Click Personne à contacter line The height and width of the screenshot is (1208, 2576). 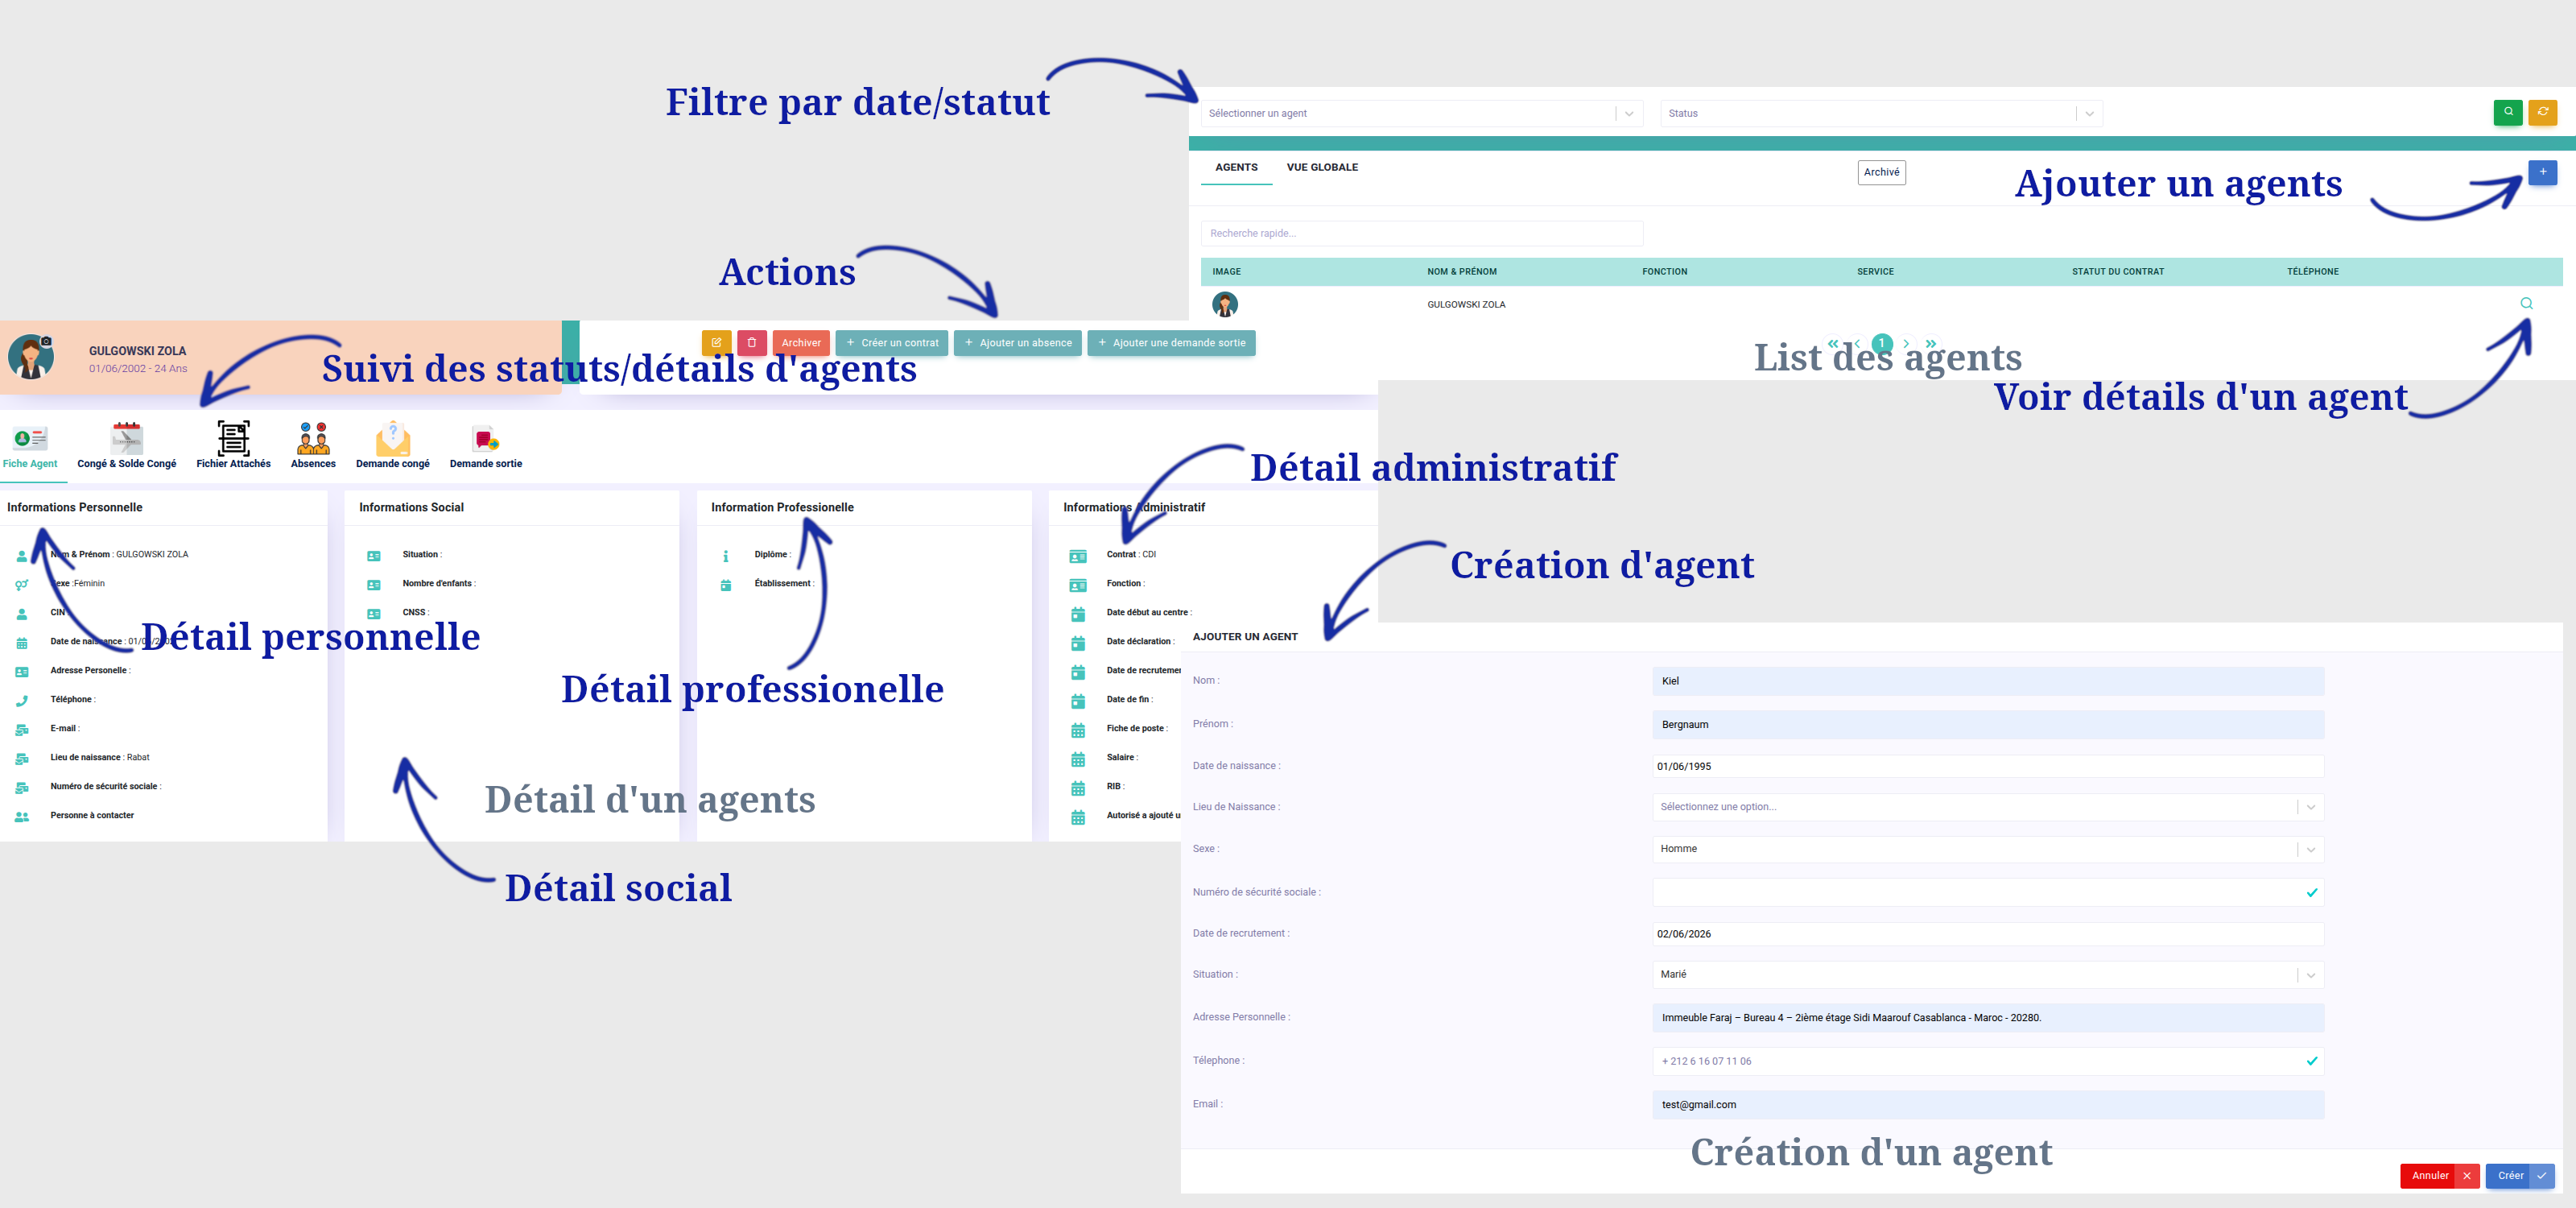point(92,815)
